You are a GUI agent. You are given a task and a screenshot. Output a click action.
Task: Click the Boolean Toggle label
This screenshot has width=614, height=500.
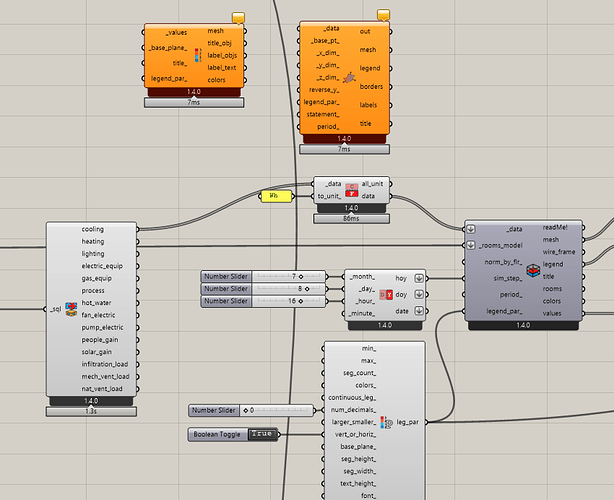[x=217, y=435]
